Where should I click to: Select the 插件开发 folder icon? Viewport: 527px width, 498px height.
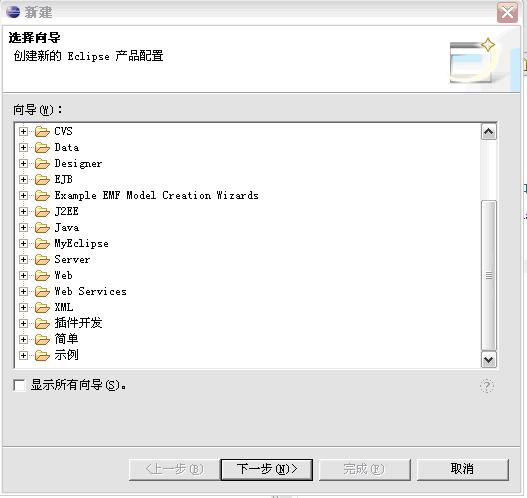(x=42, y=324)
